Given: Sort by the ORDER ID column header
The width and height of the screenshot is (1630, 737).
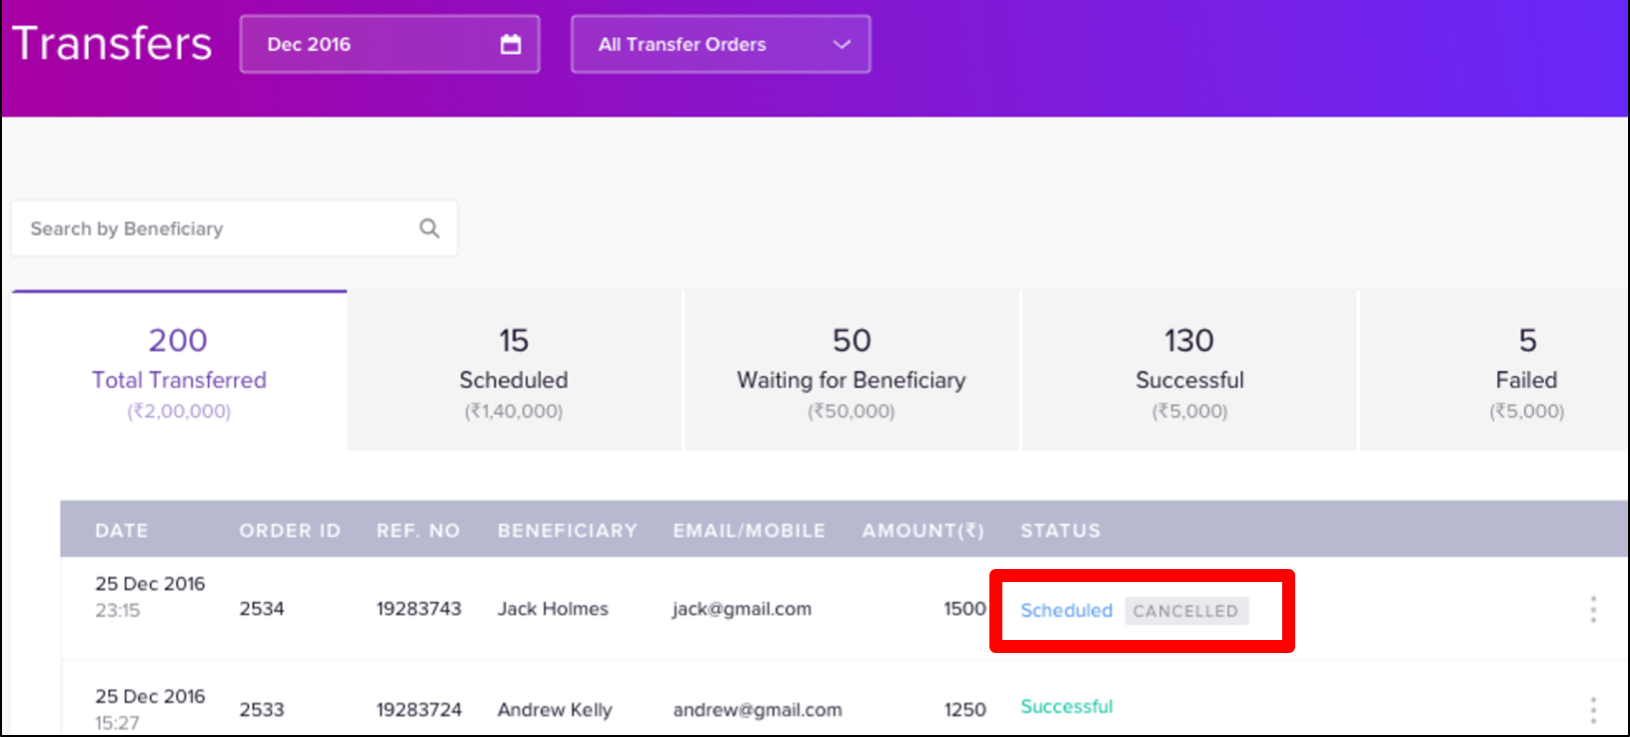Looking at the screenshot, I should point(290,531).
